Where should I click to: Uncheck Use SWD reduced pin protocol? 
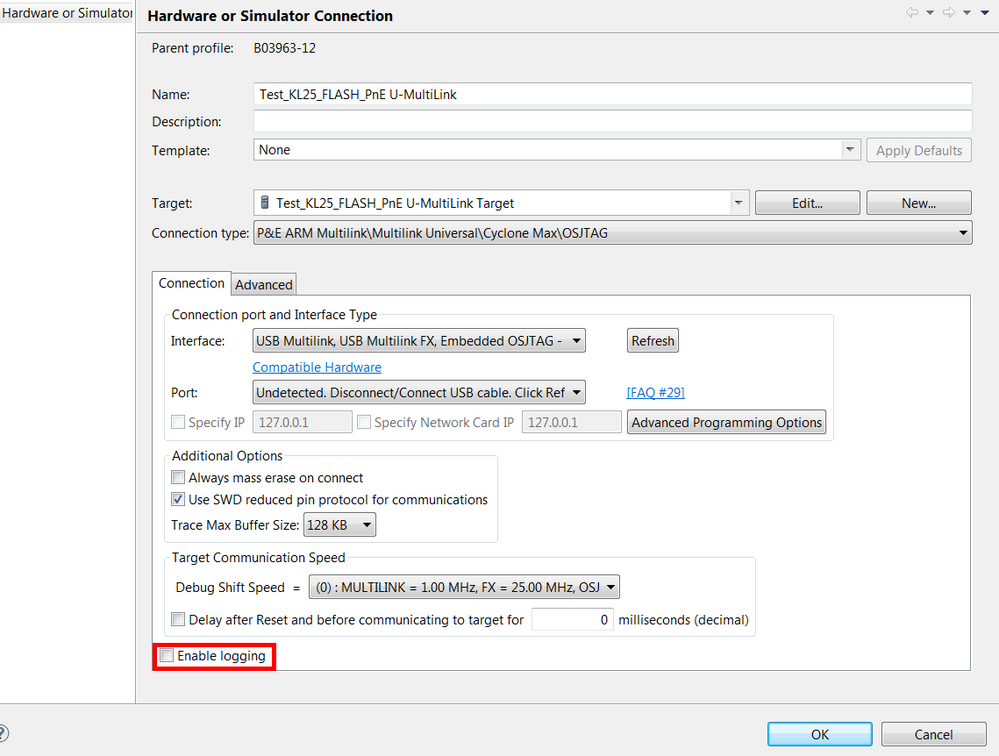[179, 500]
